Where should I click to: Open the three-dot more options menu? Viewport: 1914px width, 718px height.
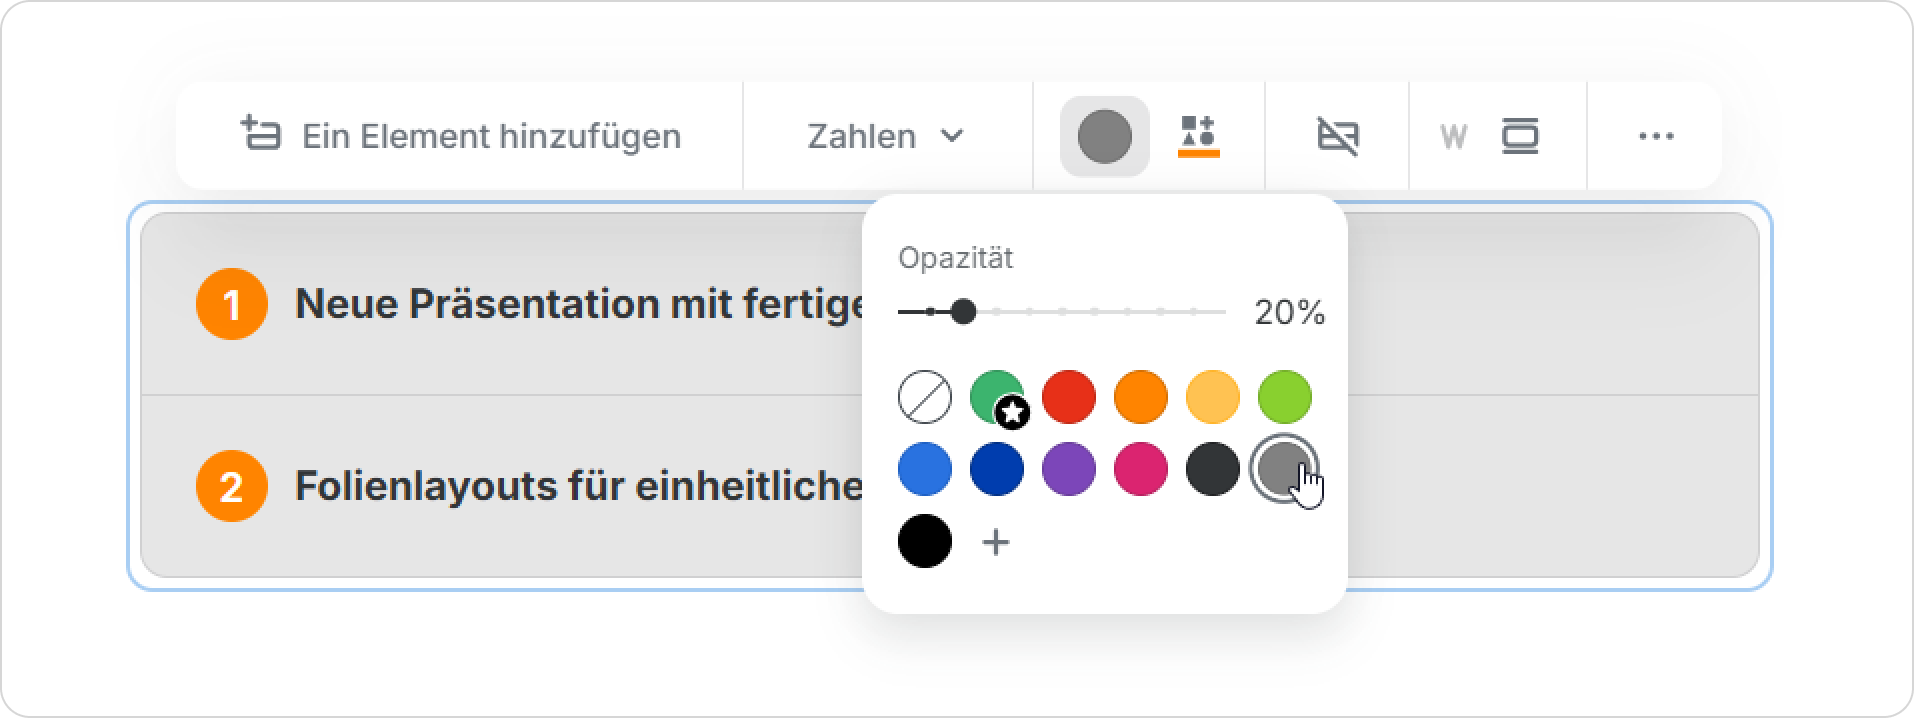(x=1656, y=136)
